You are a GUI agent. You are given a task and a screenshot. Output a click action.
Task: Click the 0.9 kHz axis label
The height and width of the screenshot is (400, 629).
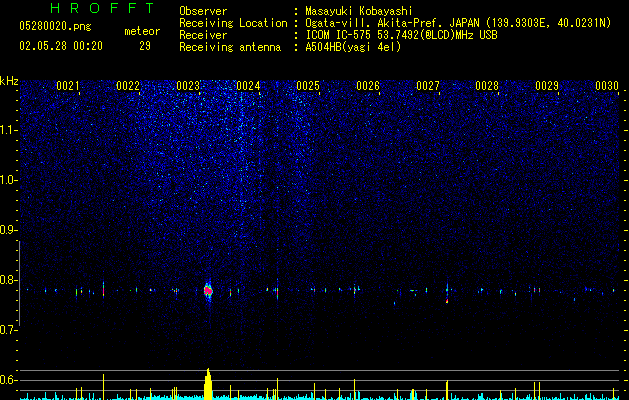pyautogui.click(x=8, y=230)
